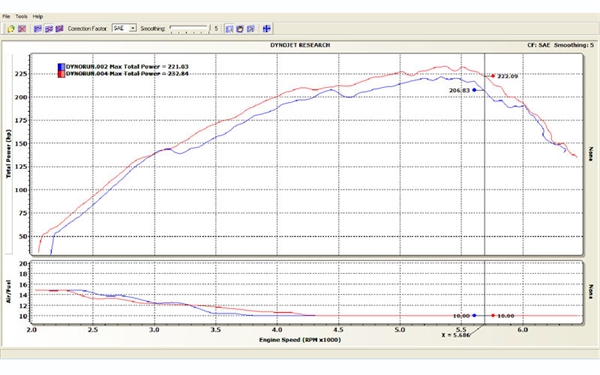Click the open run file icon
Screen dimensions: 600x375
point(11,29)
